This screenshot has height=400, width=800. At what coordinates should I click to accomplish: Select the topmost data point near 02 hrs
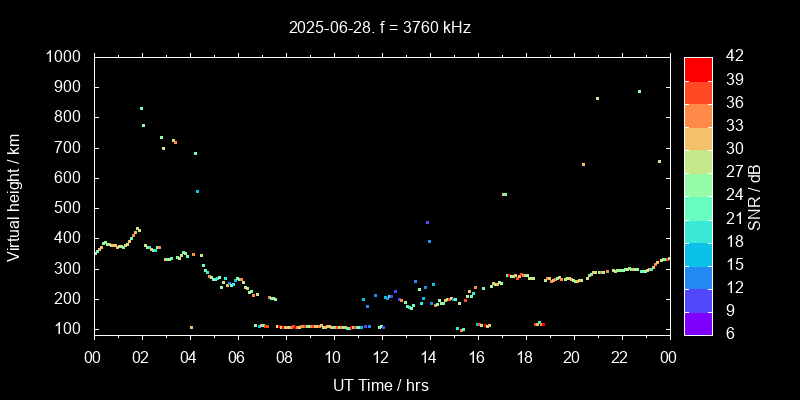141,109
